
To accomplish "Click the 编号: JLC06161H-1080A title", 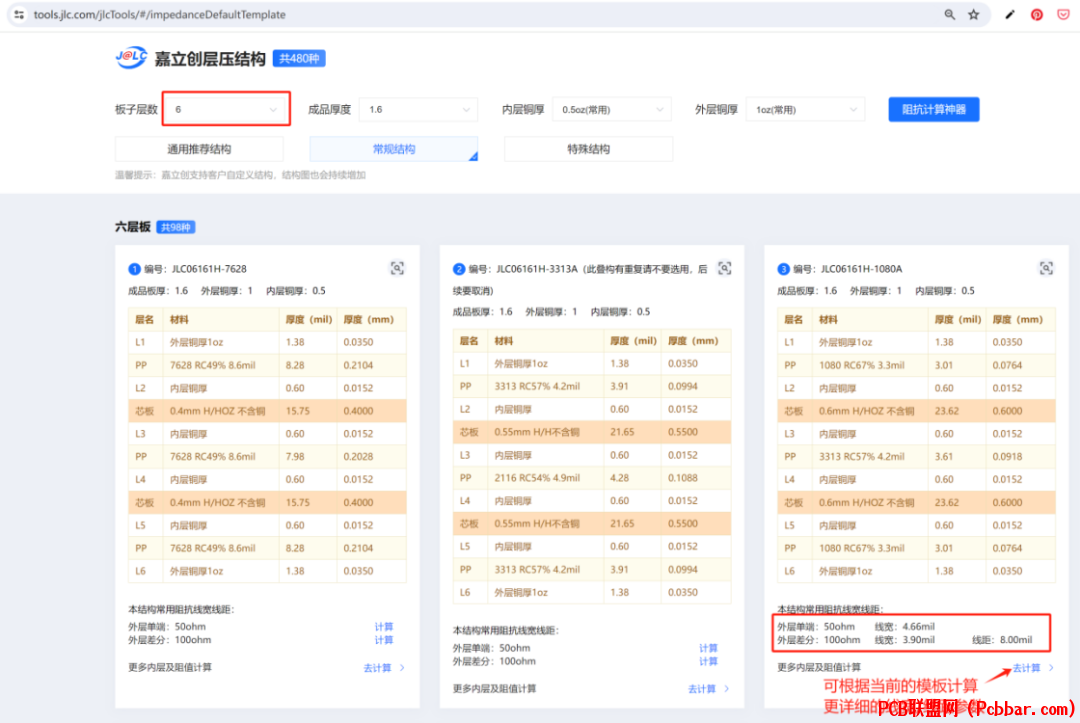I will [847, 269].
